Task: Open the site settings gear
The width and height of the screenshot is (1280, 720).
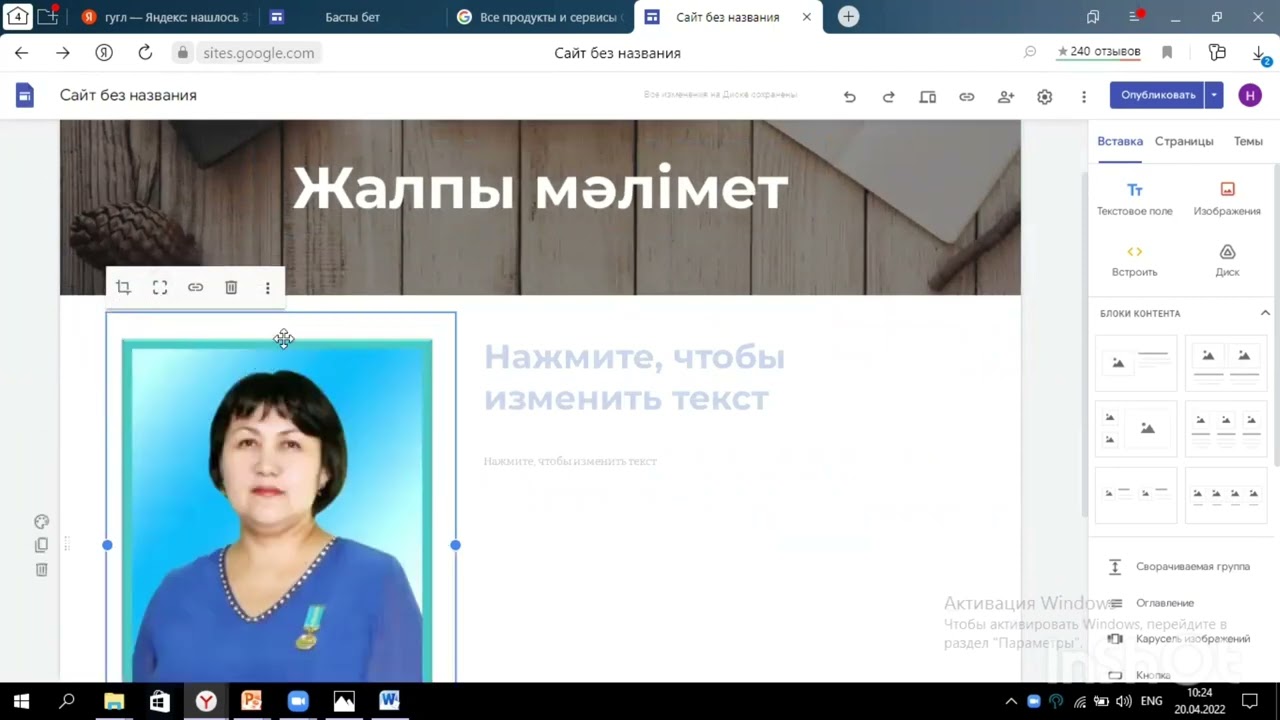Action: point(1044,96)
